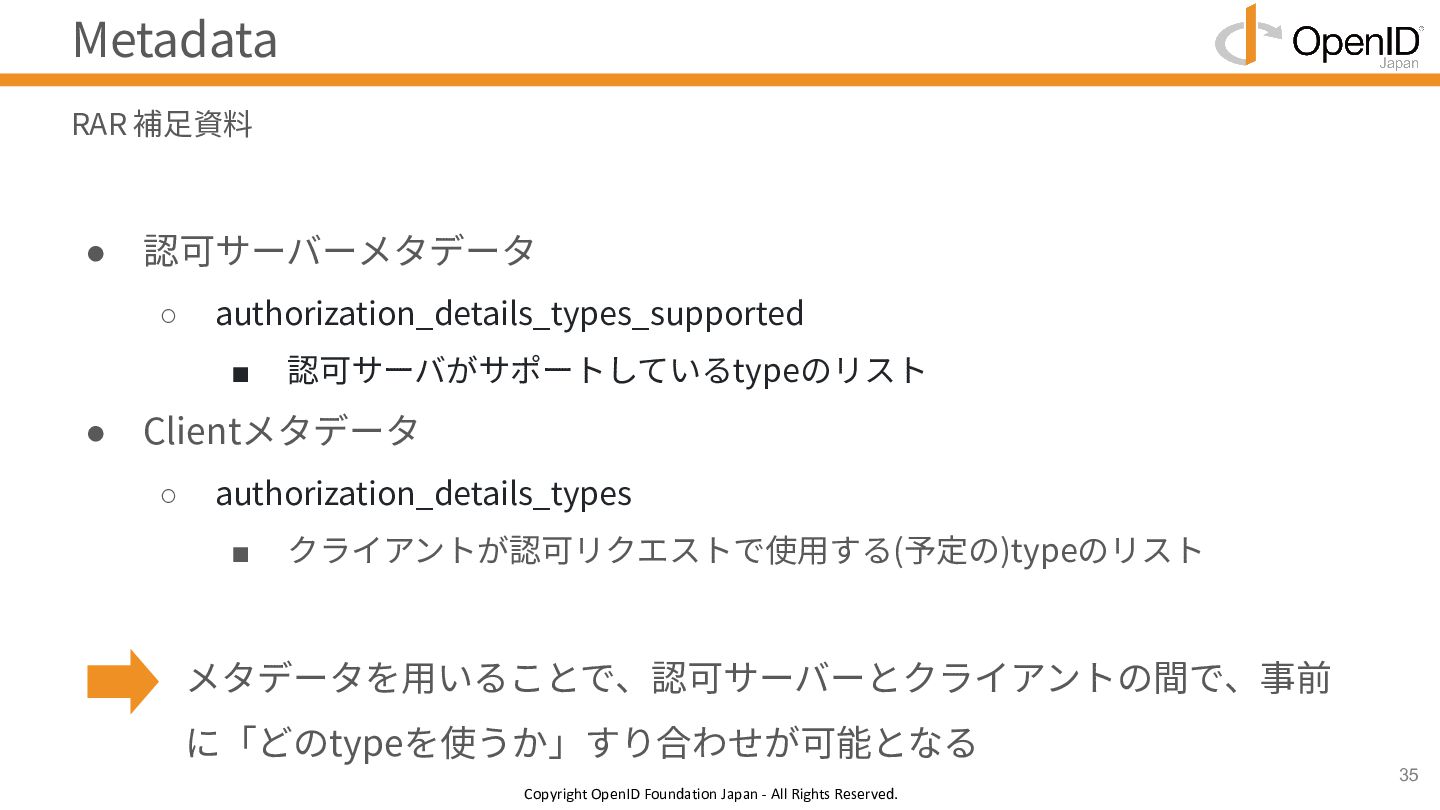Screen dimensions: 1440x810
Task: Click the orange horizontal header bar
Action: tap(720, 79)
